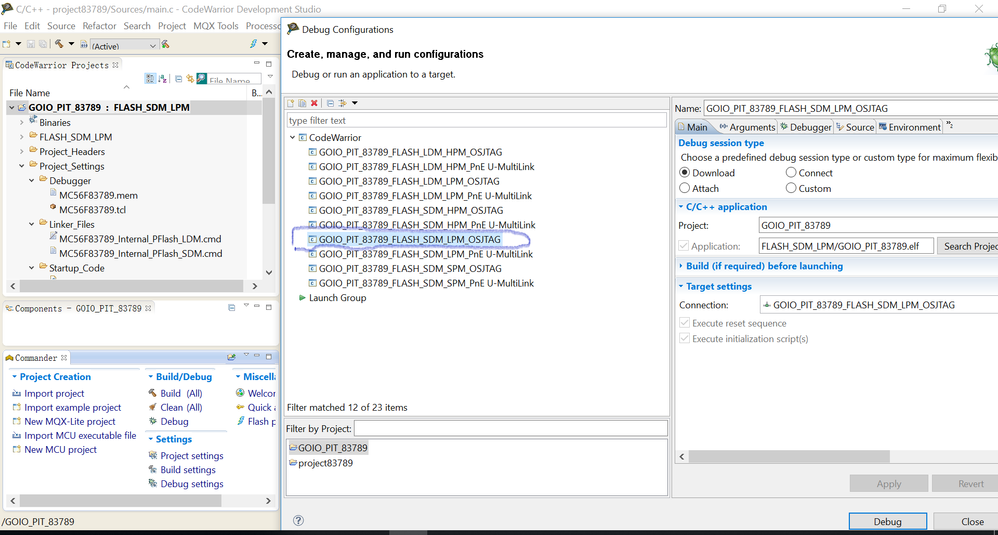Click the collapse all icon in Debug Configurations
998x535 pixels.
click(x=330, y=103)
